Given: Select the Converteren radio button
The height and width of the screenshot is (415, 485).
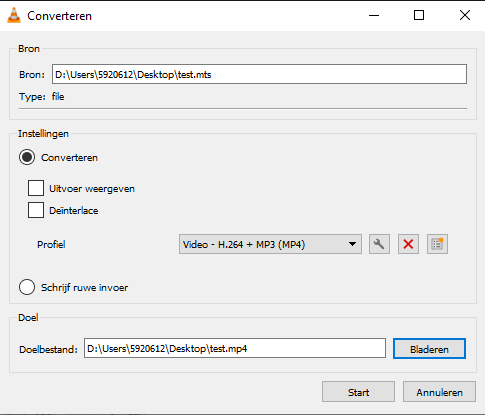Looking at the screenshot, I should coord(27,157).
